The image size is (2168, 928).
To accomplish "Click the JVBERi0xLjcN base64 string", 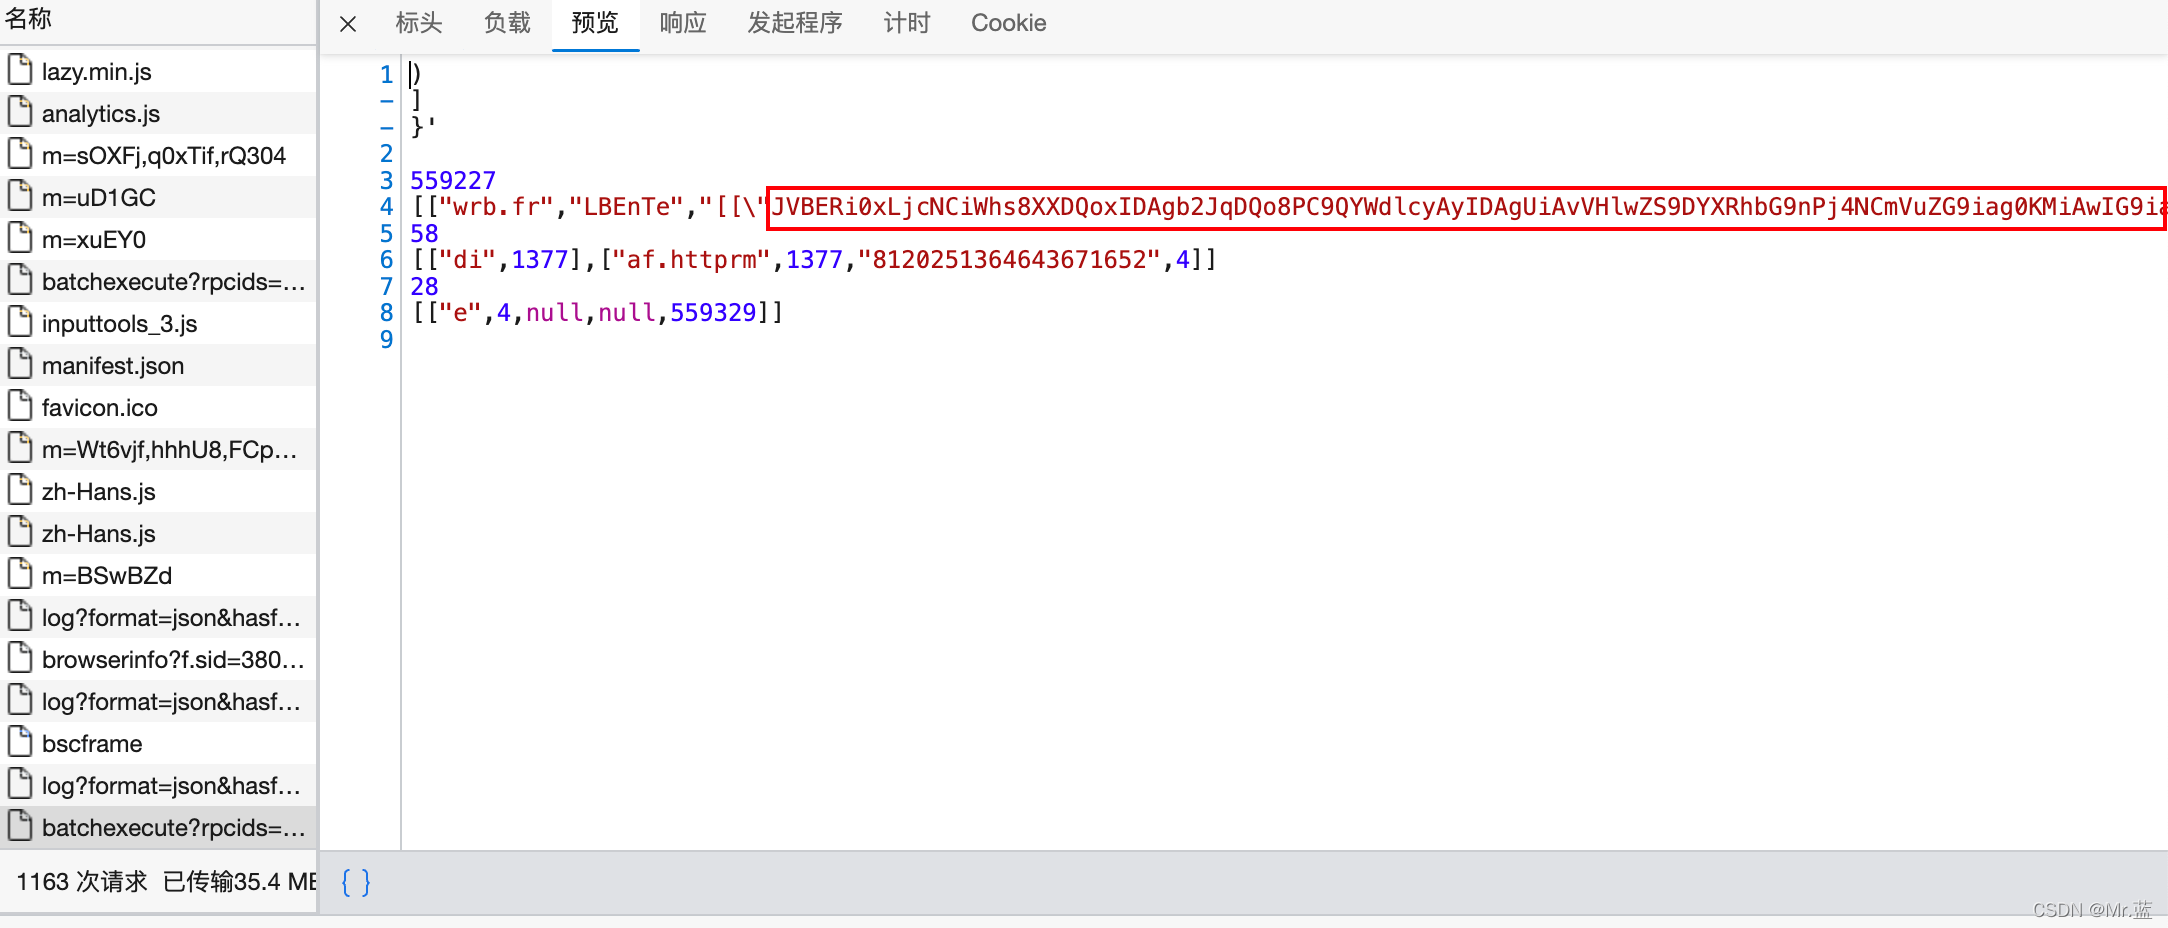I will pos(1466,207).
